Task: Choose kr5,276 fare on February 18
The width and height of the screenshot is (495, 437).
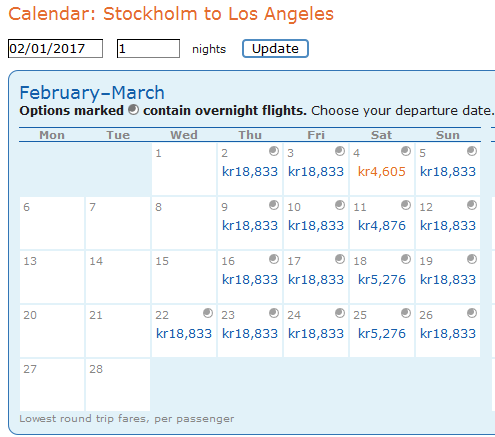Action: click(382, 280)
